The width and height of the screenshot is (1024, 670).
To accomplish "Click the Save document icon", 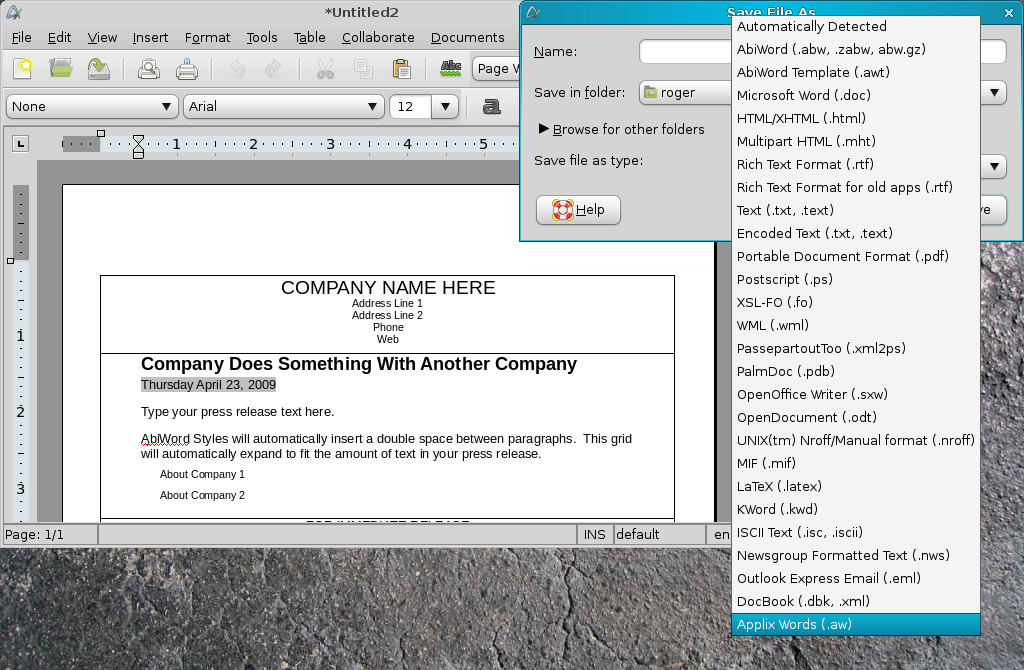I will click(99, 69).
